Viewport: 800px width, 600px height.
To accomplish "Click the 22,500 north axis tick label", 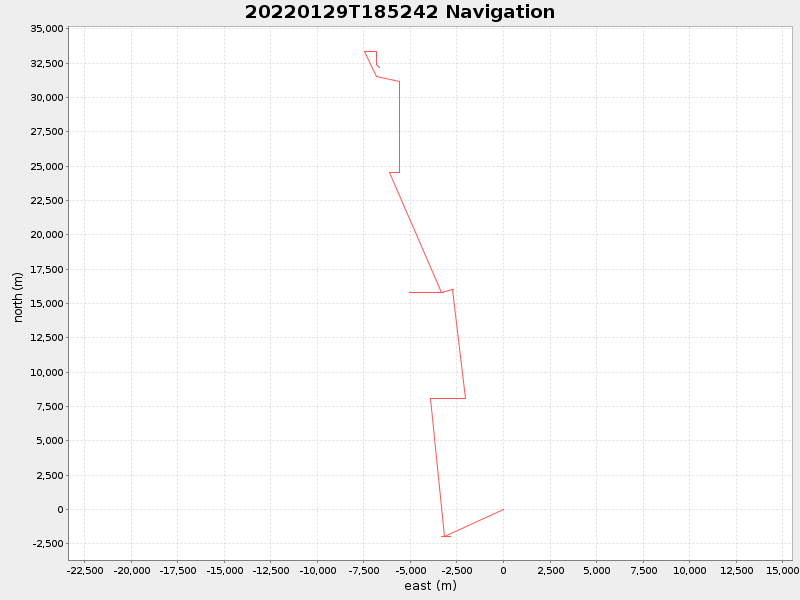I will point(47,201).
